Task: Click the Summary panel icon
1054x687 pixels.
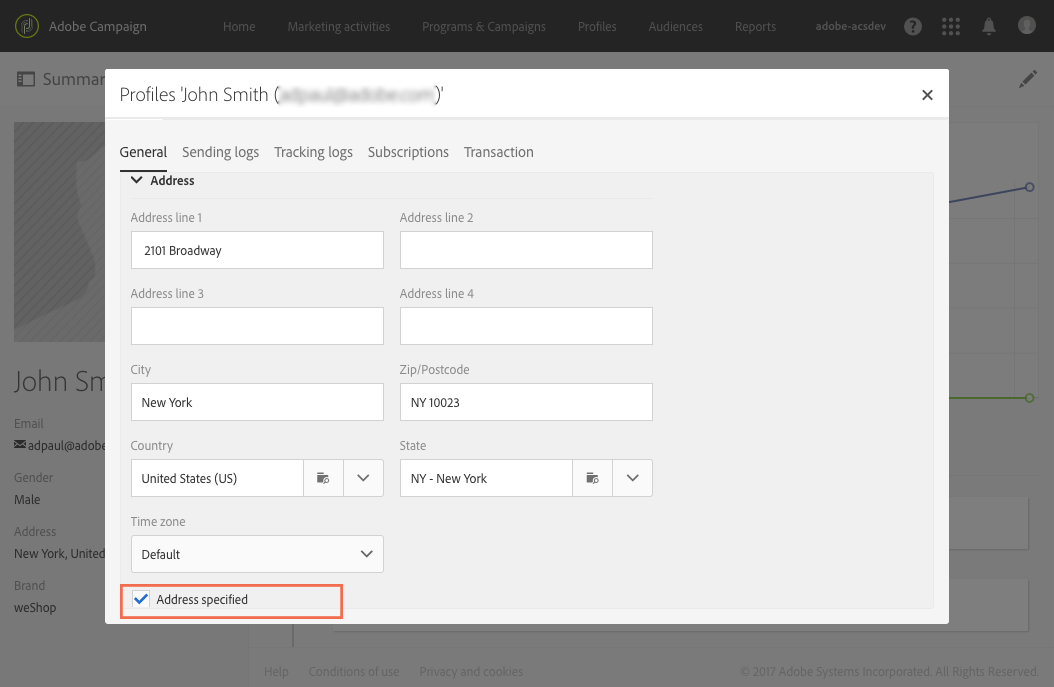Action: [x=26, y=79]
